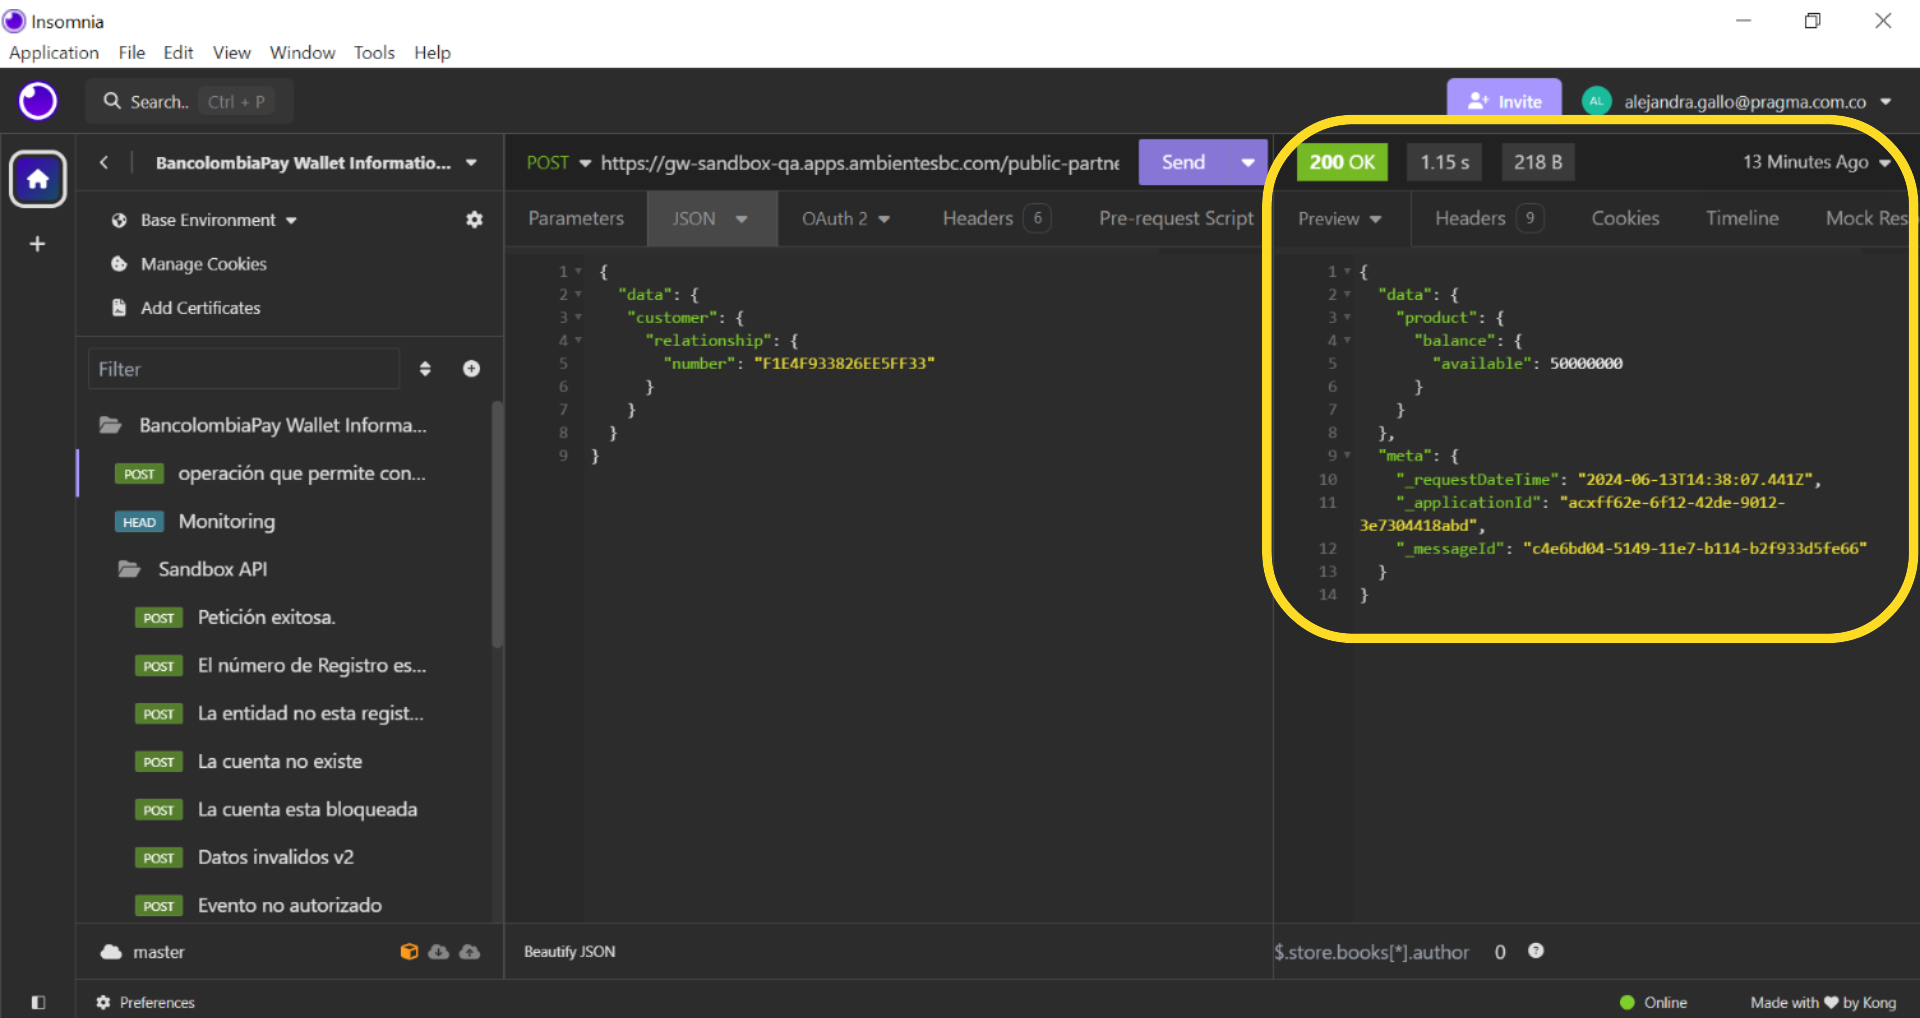Click the Sandbox API folder icon

(129, 570)
